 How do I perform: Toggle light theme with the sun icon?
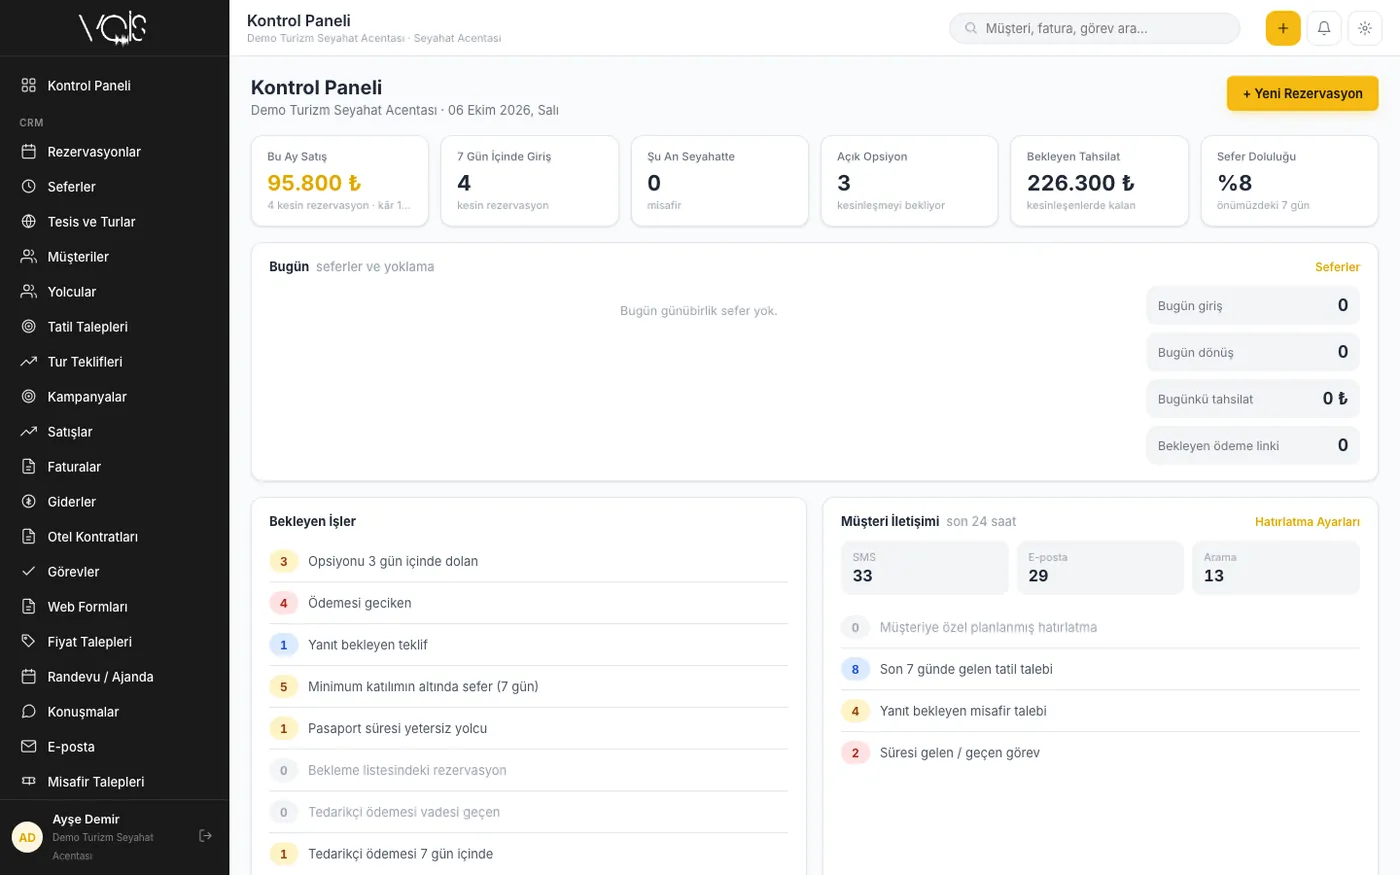(1365, 28)
